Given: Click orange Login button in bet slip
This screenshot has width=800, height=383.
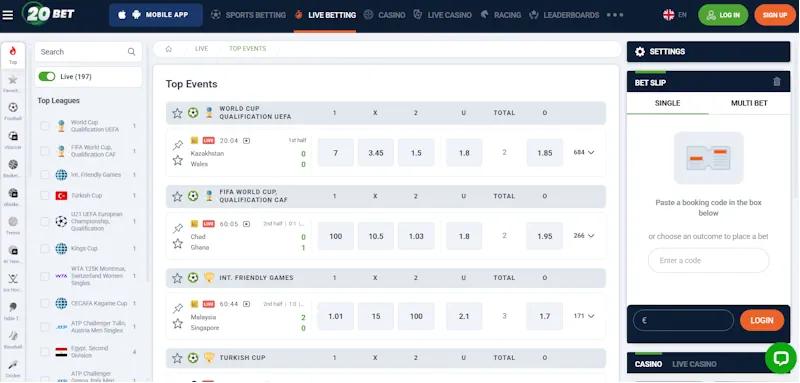Looking at the screenshot, I should pyautogui.click(x=762, y=320).
